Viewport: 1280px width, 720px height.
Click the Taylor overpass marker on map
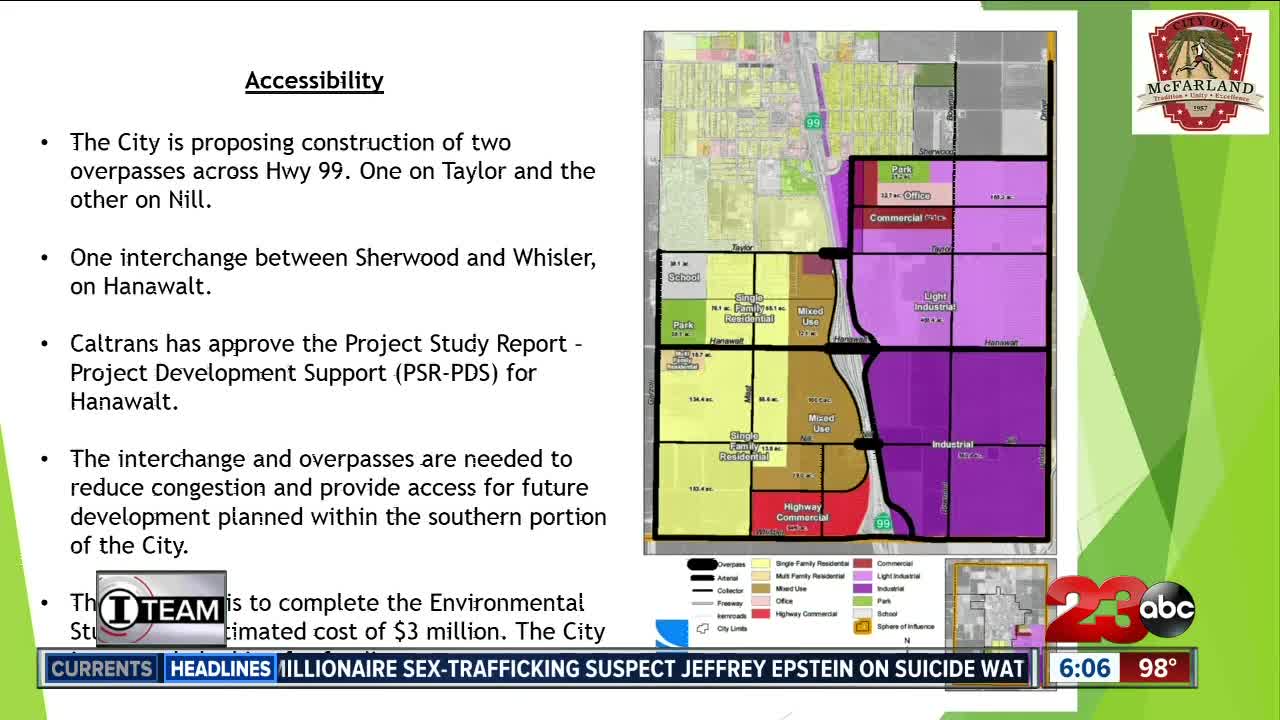tap(835, 253)
